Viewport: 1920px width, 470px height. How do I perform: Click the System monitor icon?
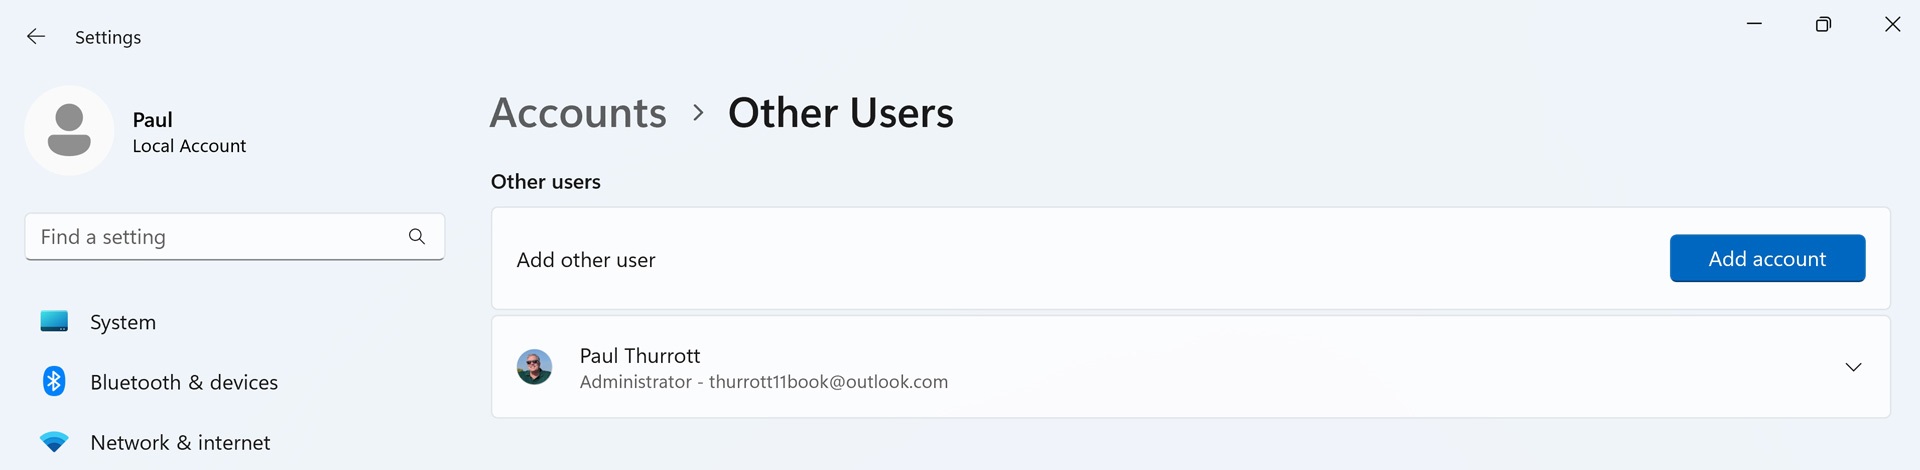(54, 321)
